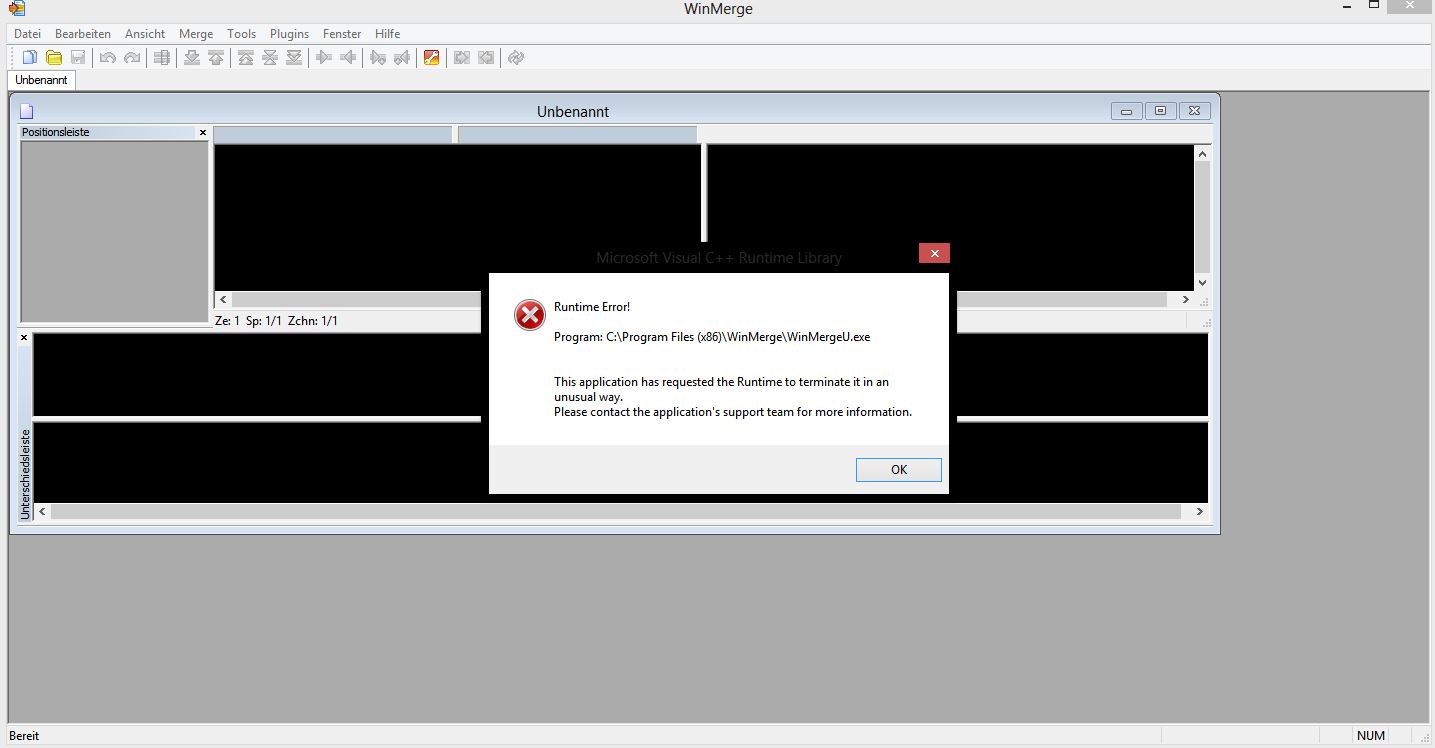Viewport: 1435px width, 748px height.
Task: Click the Copy All Right toolbar icon
Action: [462, 58]
